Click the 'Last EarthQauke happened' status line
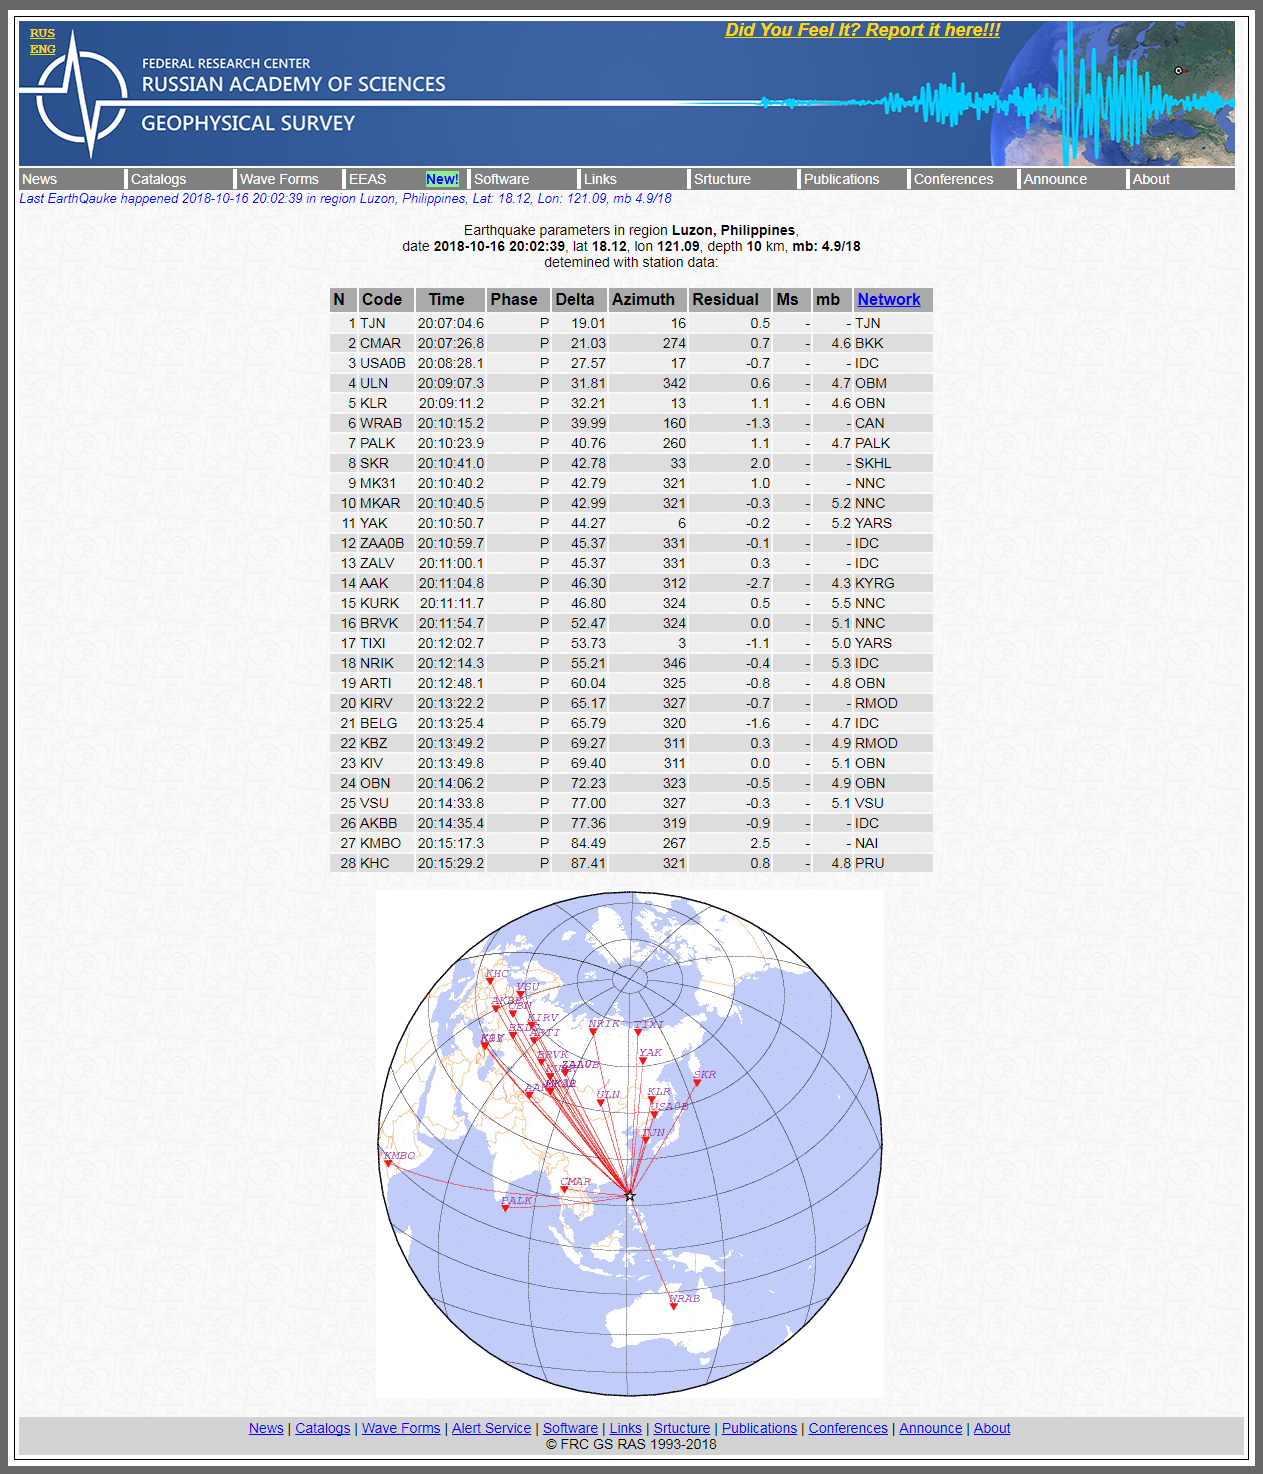The height and width of the screenshot is (1474, 1263). 345,198
